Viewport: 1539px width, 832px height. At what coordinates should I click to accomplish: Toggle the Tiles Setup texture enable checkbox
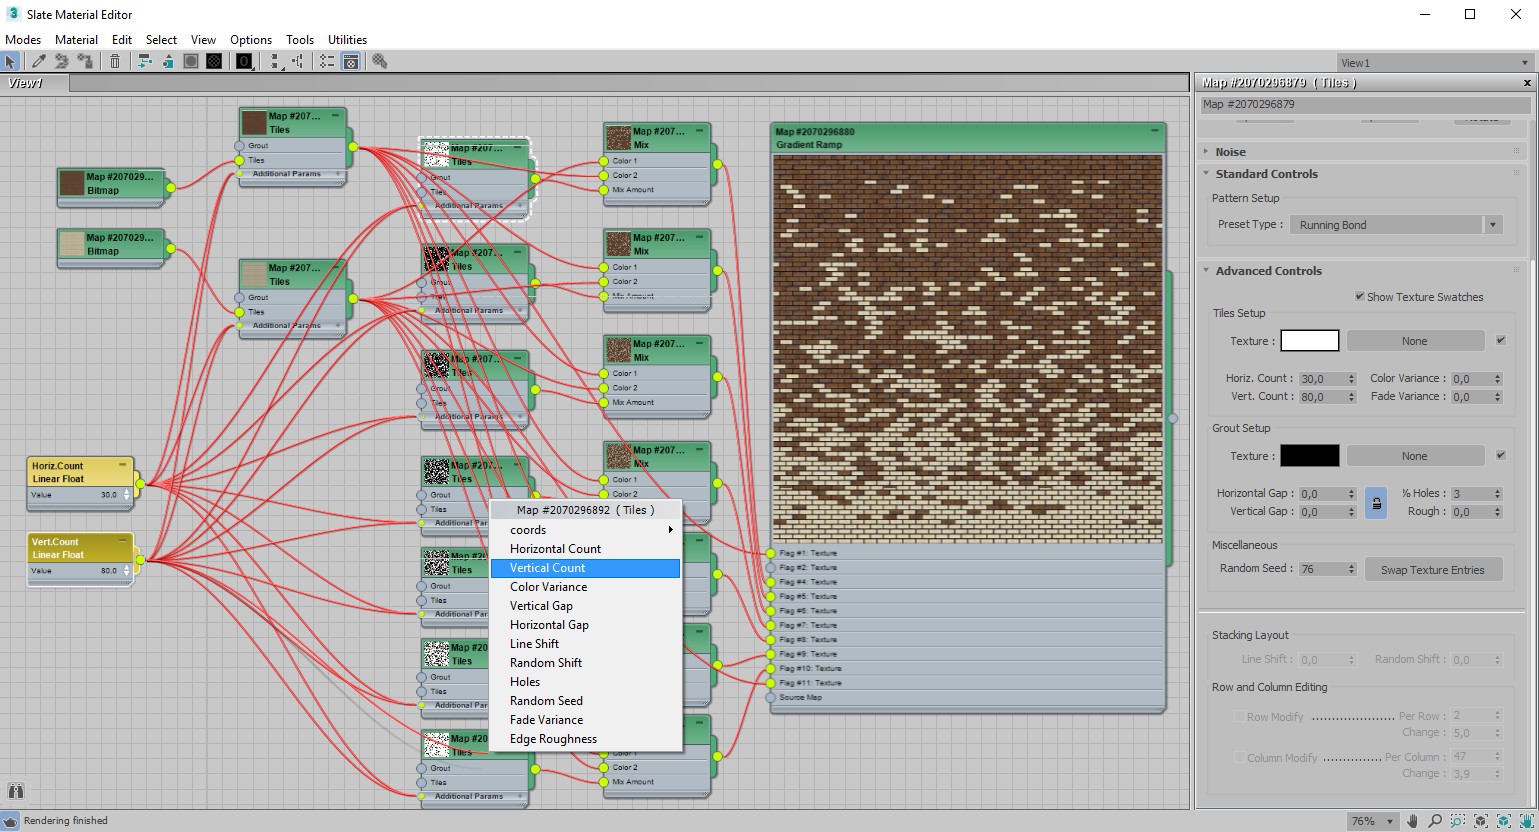point(1500,340)
